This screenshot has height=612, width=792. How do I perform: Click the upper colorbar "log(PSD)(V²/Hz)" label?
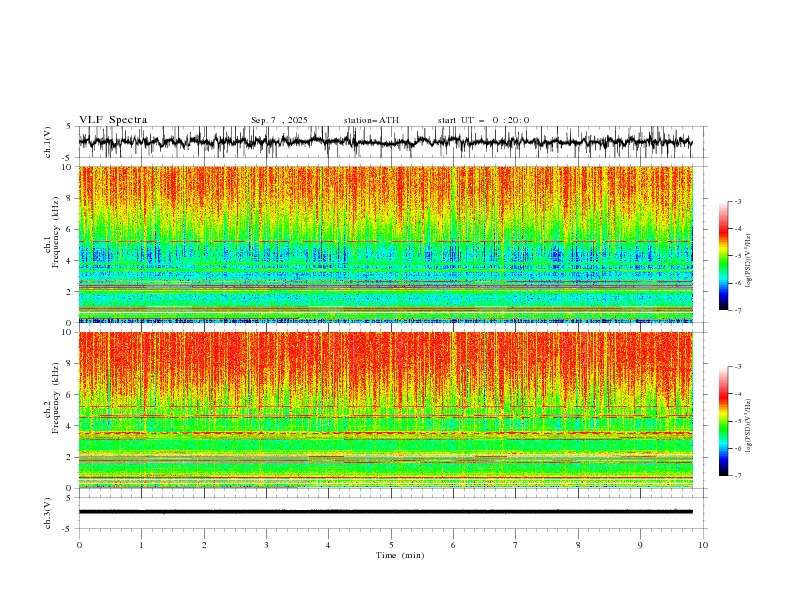749,261
